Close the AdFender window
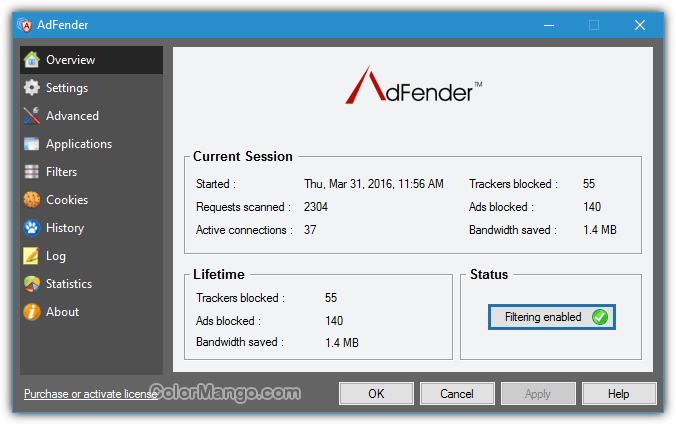Viewport: 676px width, 424px height. [x=640, y=25]
